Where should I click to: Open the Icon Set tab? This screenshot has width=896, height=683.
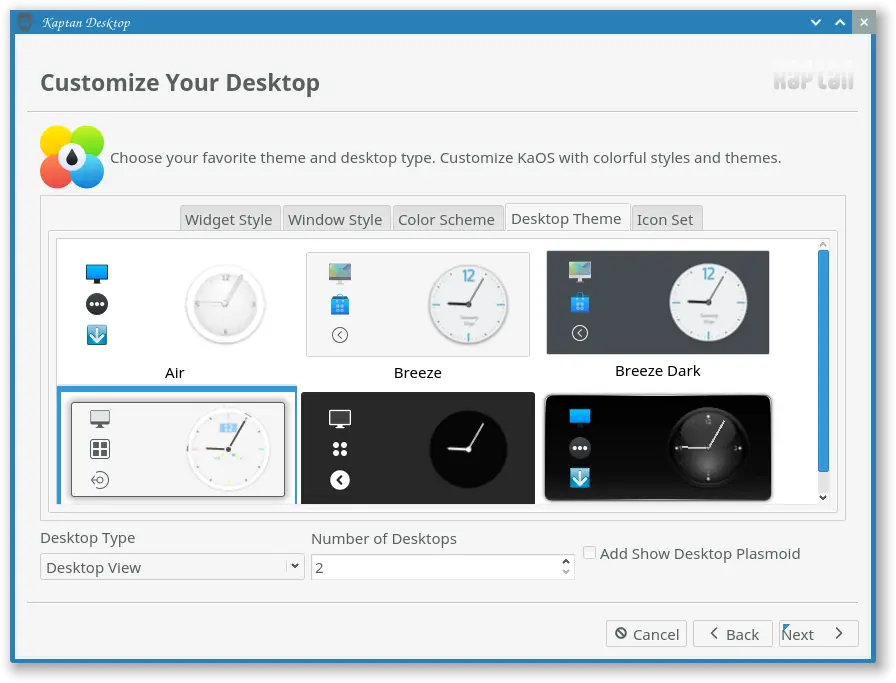pyautogui.click(x=665, y=219)
